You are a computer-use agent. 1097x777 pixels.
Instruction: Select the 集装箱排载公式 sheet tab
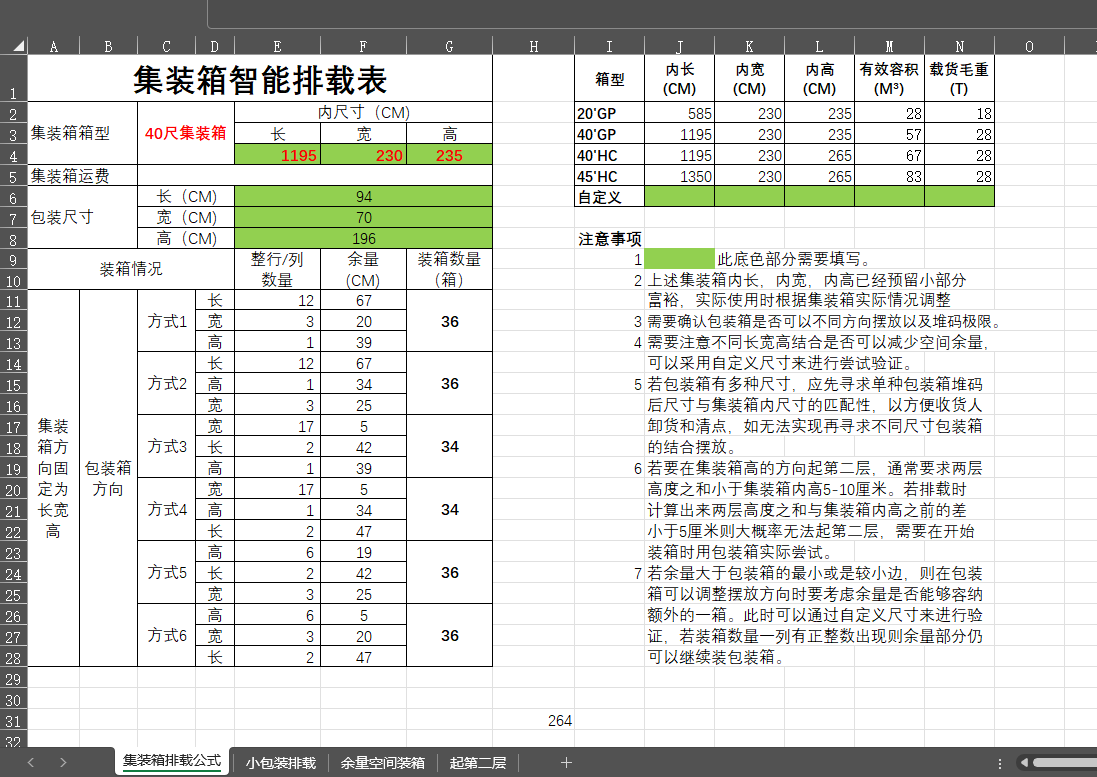pos(171,762)
